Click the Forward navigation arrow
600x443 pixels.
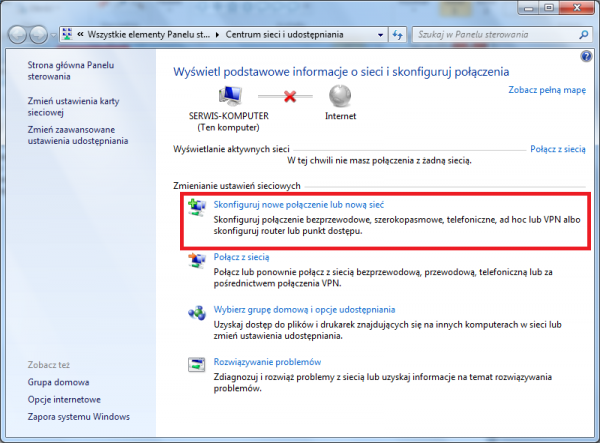39,35
